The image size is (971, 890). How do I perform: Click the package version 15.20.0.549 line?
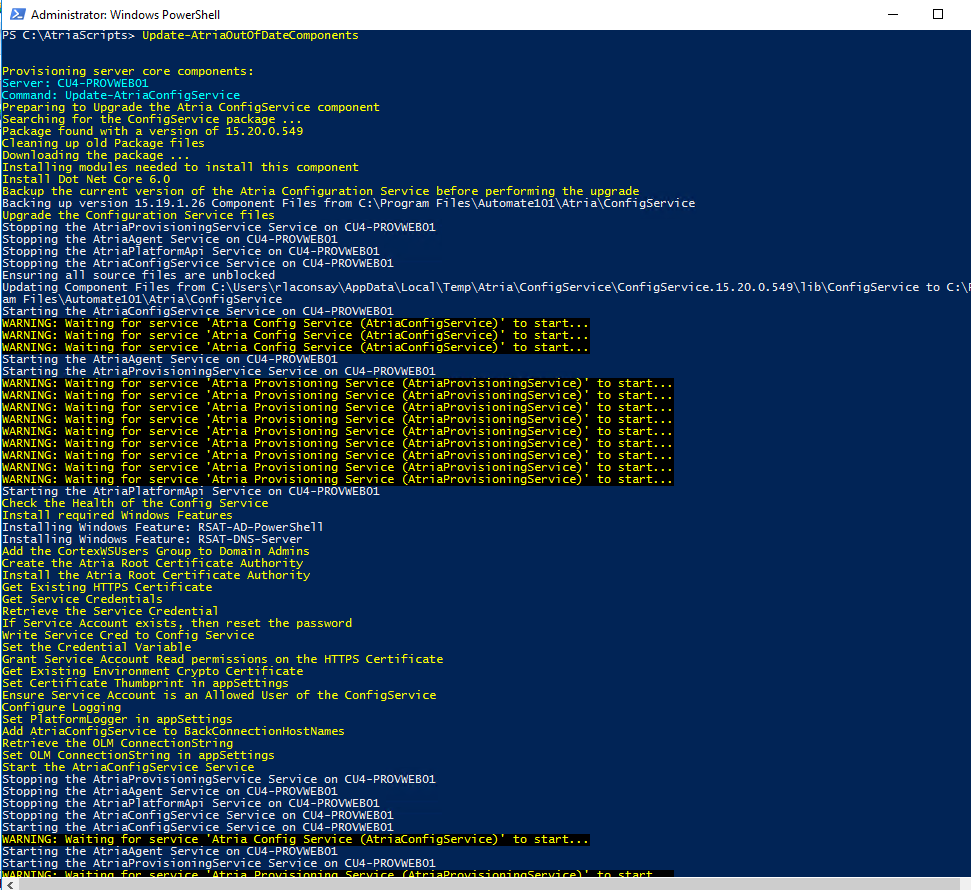point(153,131)
